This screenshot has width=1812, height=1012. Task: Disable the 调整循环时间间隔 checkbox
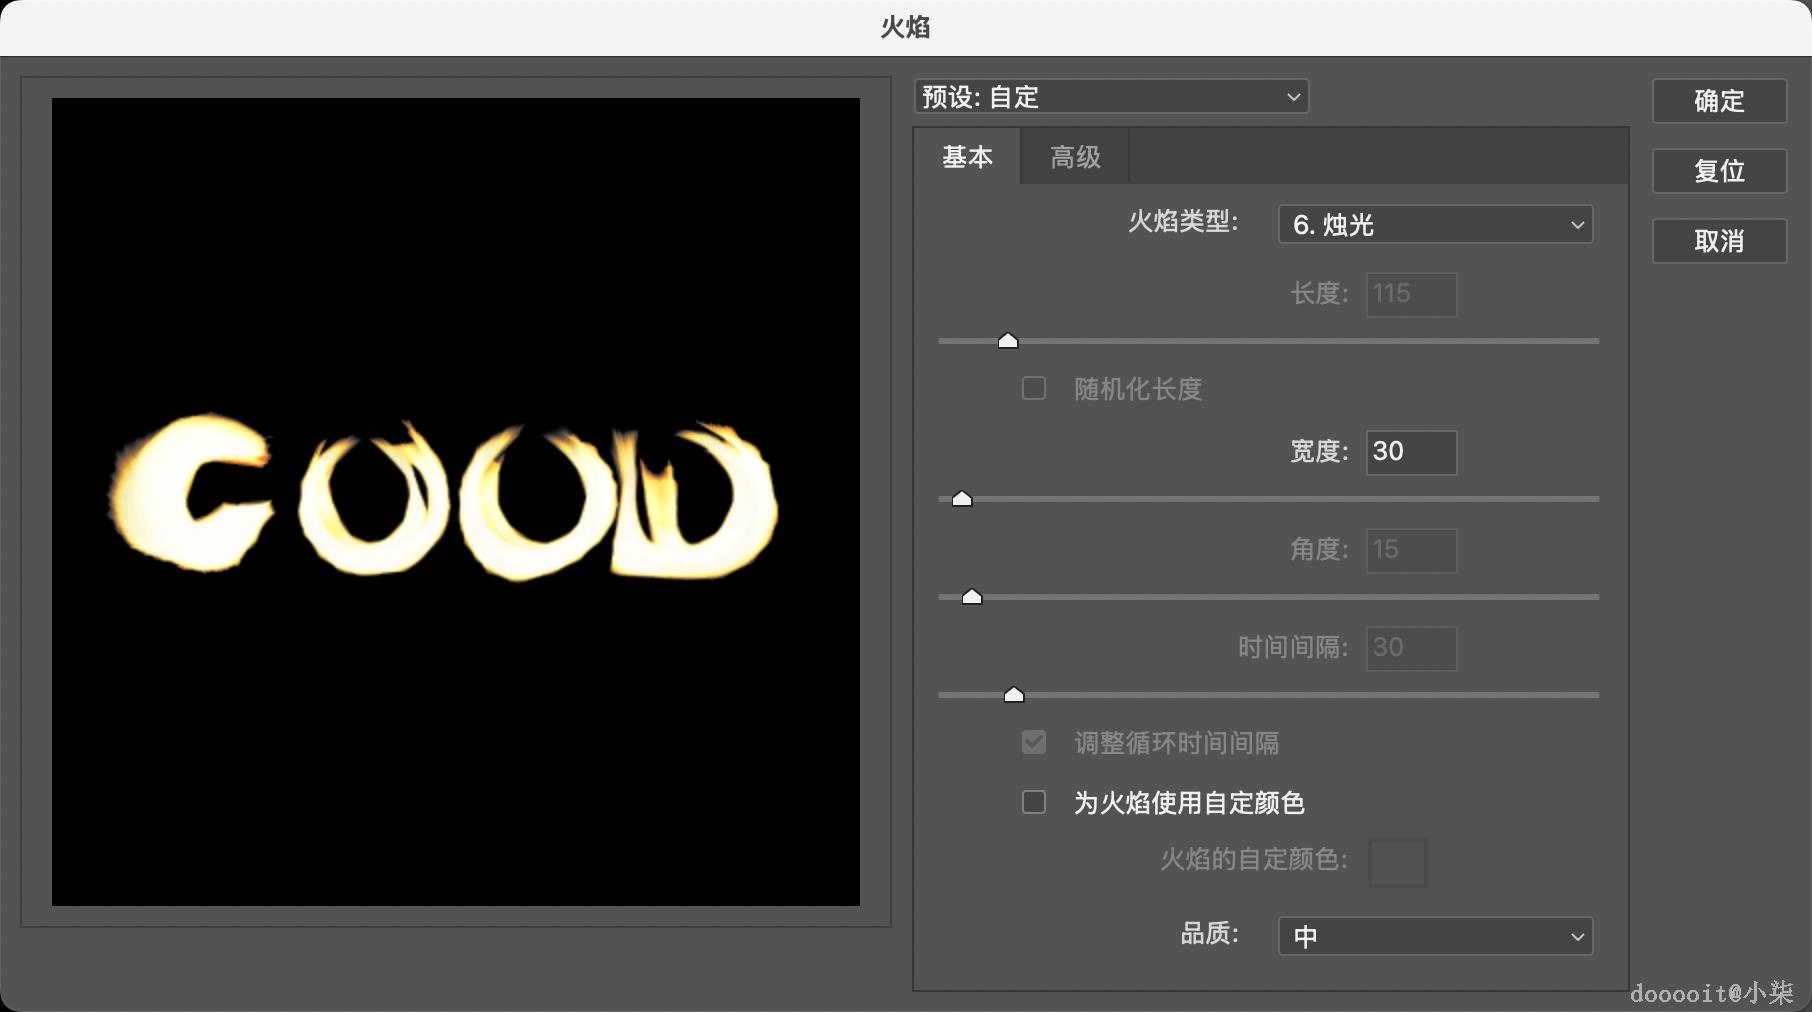[x=1033, y=742]
